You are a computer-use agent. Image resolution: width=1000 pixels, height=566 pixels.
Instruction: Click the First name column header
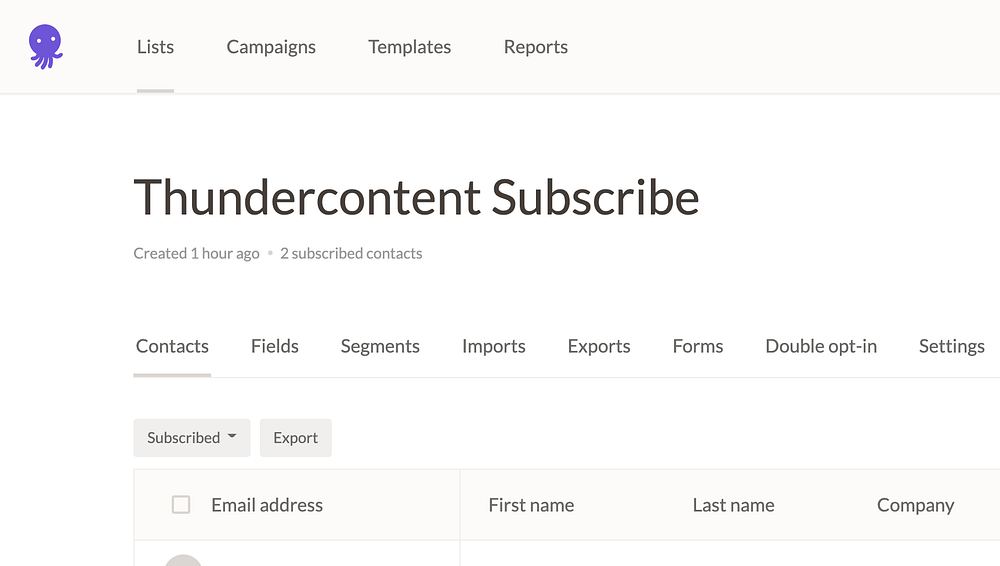coord(531,505)
